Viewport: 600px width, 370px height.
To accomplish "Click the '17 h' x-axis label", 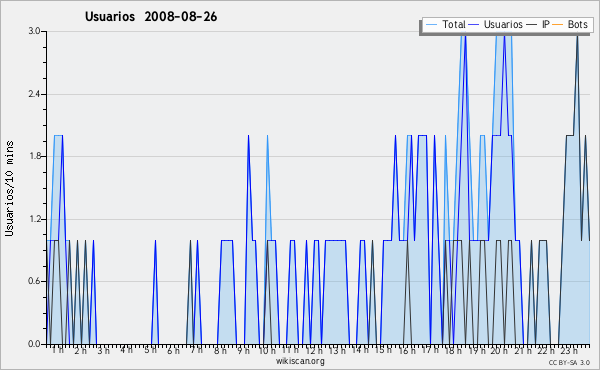I will 430,350.
